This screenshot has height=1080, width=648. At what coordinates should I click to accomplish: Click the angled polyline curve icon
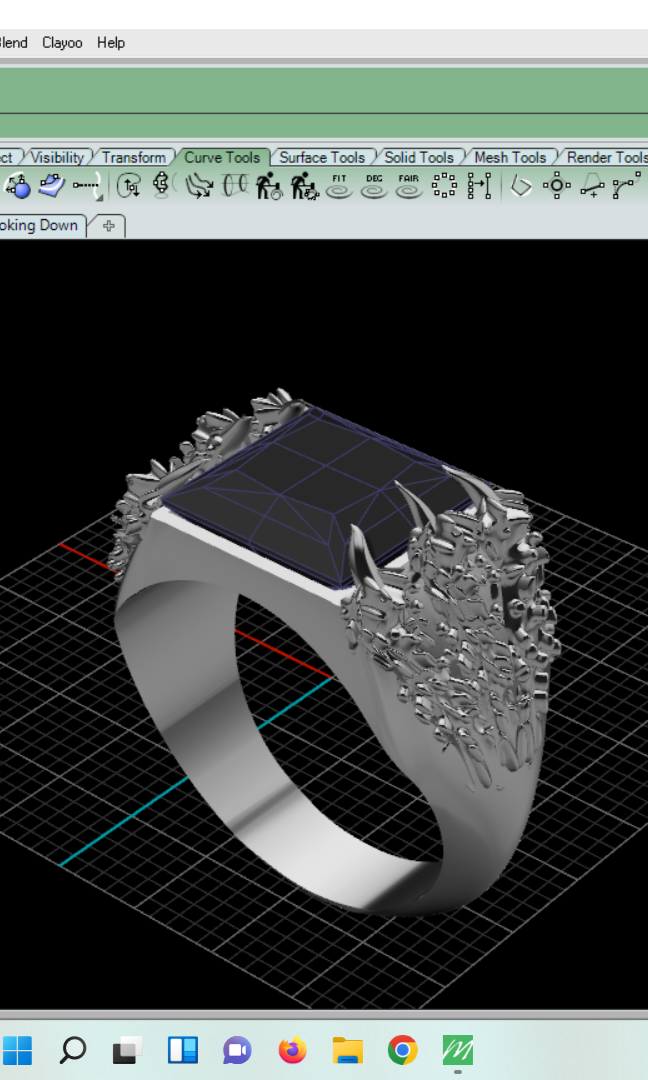(521, 185)
